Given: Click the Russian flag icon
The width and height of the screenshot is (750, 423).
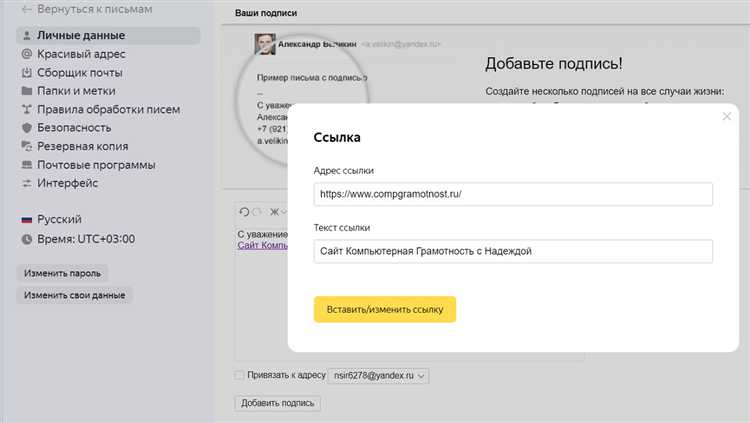Looking at the screenshot, I should [x=27, y=220].
